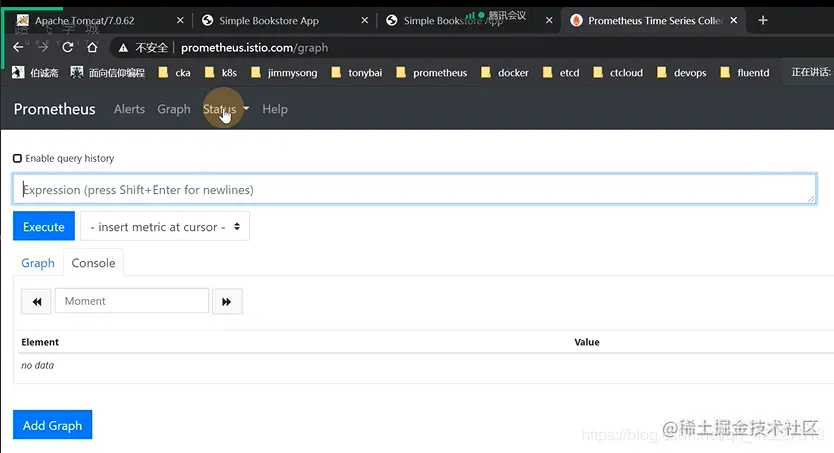Reload the page with the refresh icon
Image resolution: width=834 pixels, height=453 pixels.
tap(68, 47)
